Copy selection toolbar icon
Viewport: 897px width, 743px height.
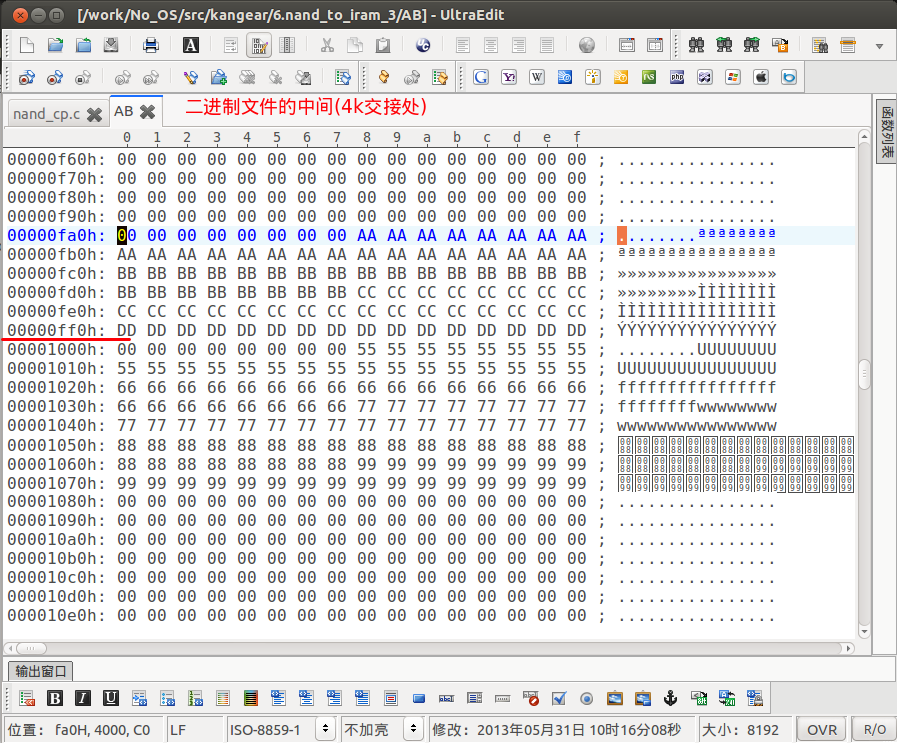pos(355,45)
